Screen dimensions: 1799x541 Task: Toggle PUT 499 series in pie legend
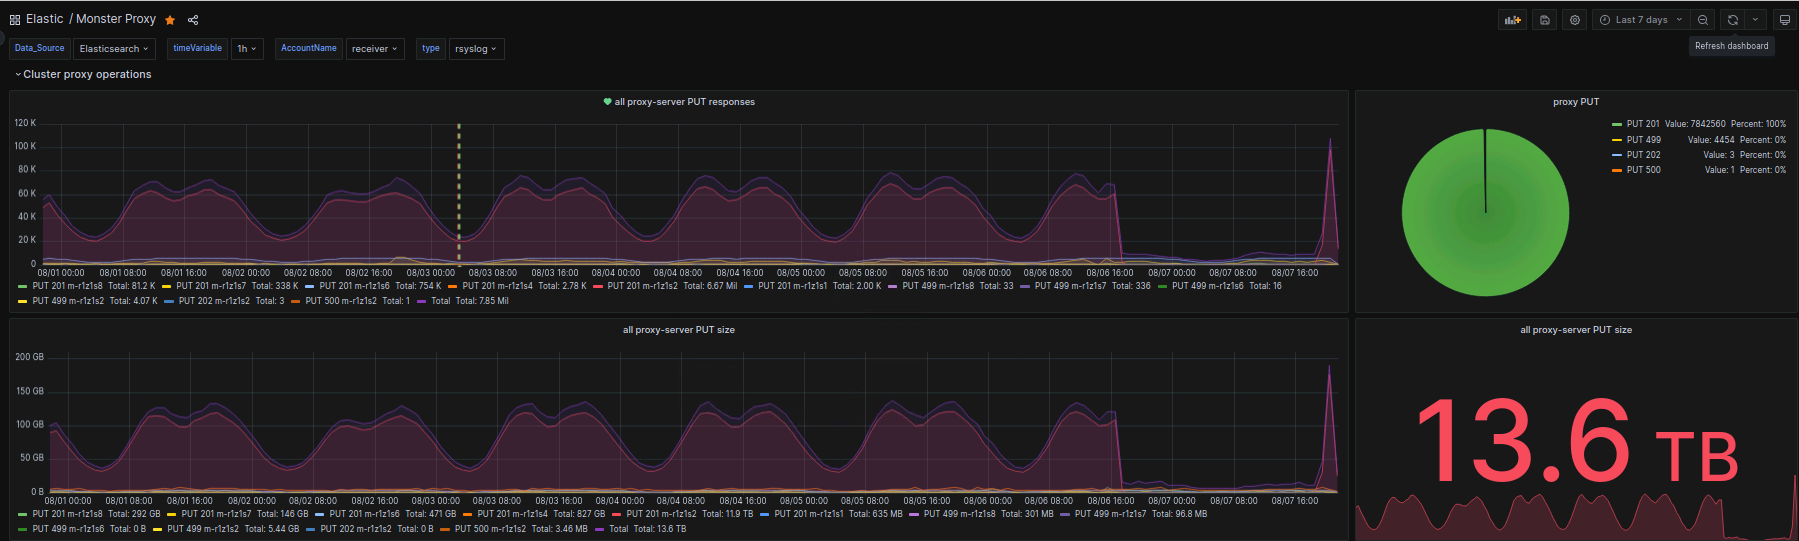(x=1643, y=140)
